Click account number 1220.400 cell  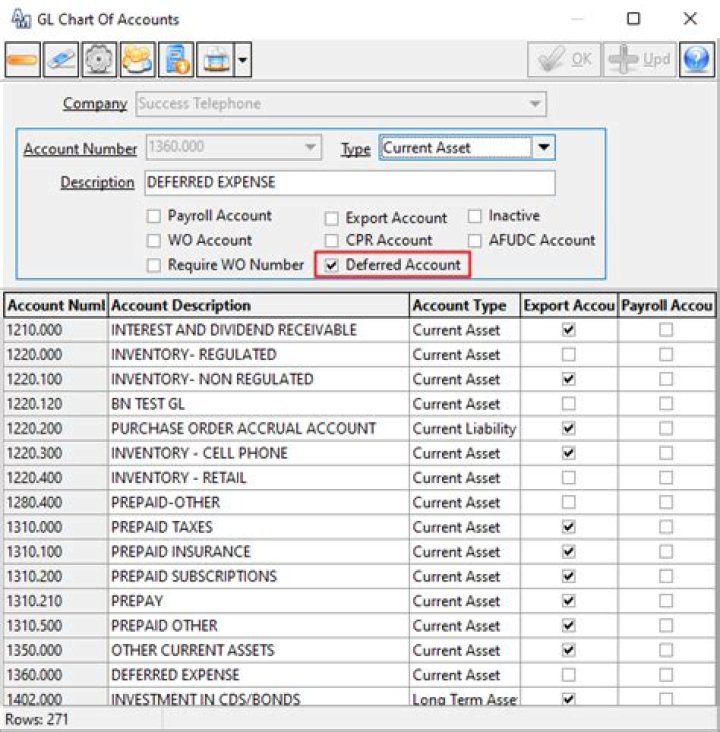56,478
